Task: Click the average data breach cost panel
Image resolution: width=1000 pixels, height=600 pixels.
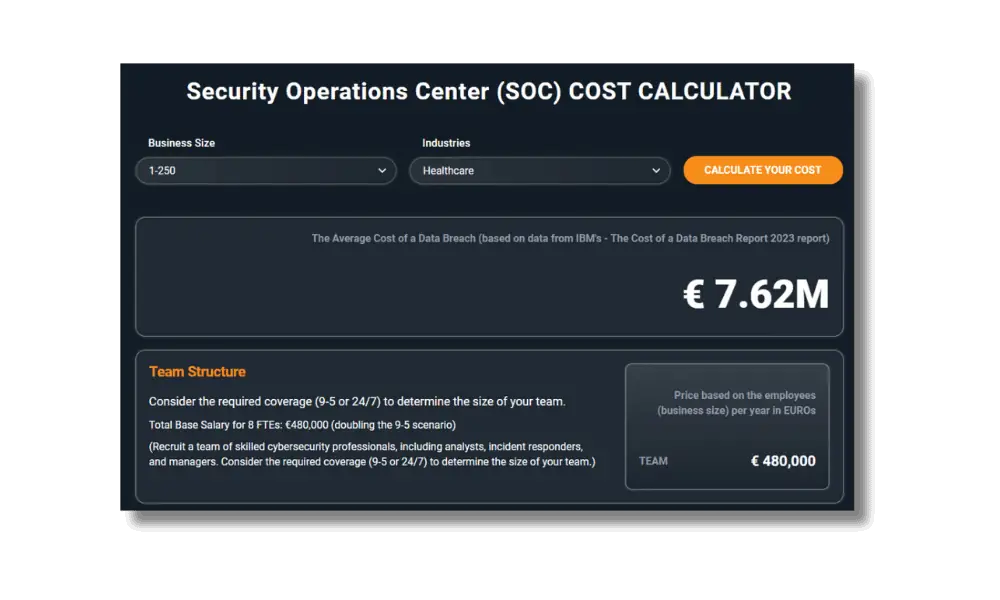Action: [488, 277]
